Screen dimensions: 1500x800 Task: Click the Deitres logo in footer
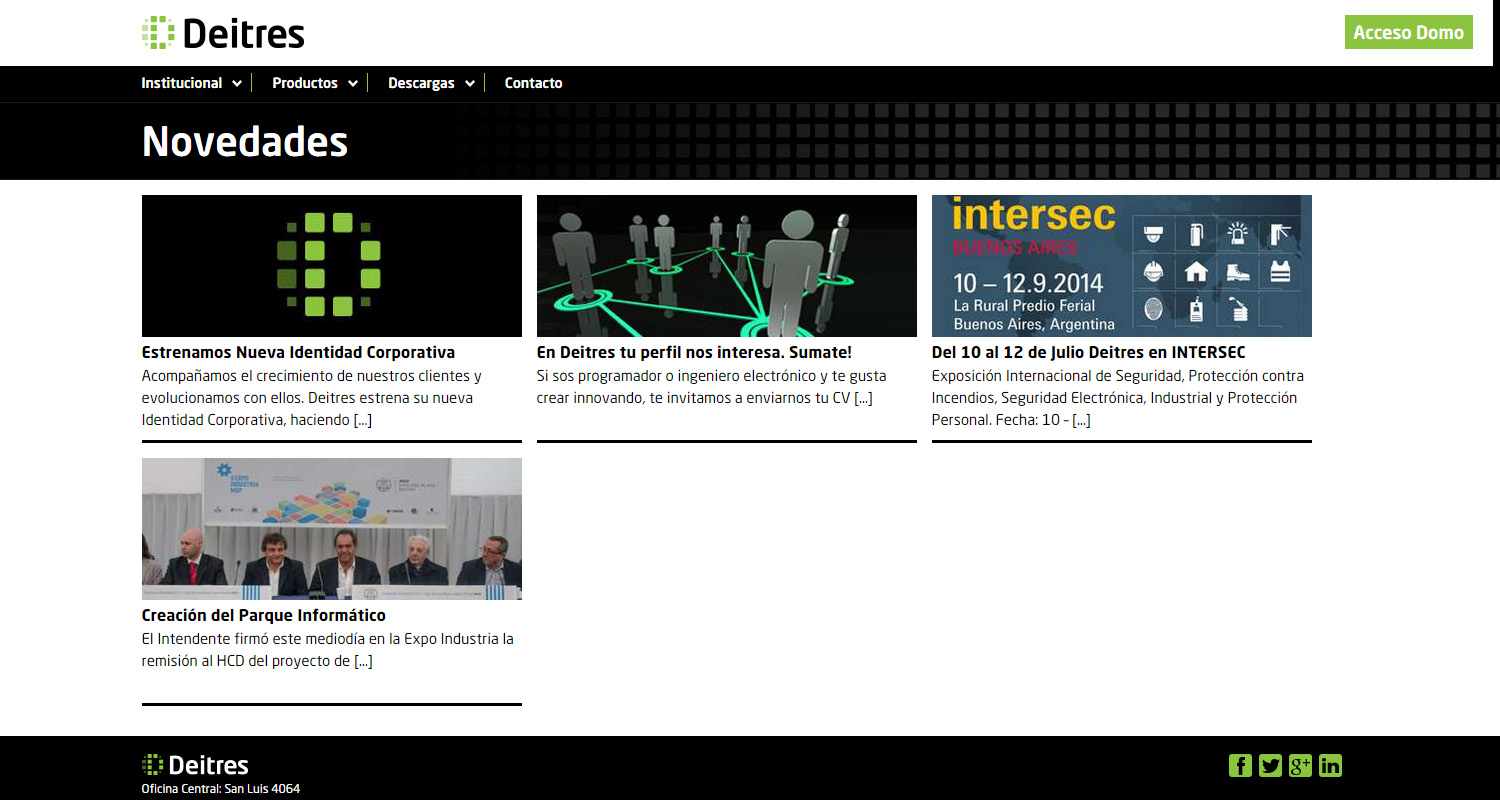[195, 766]
